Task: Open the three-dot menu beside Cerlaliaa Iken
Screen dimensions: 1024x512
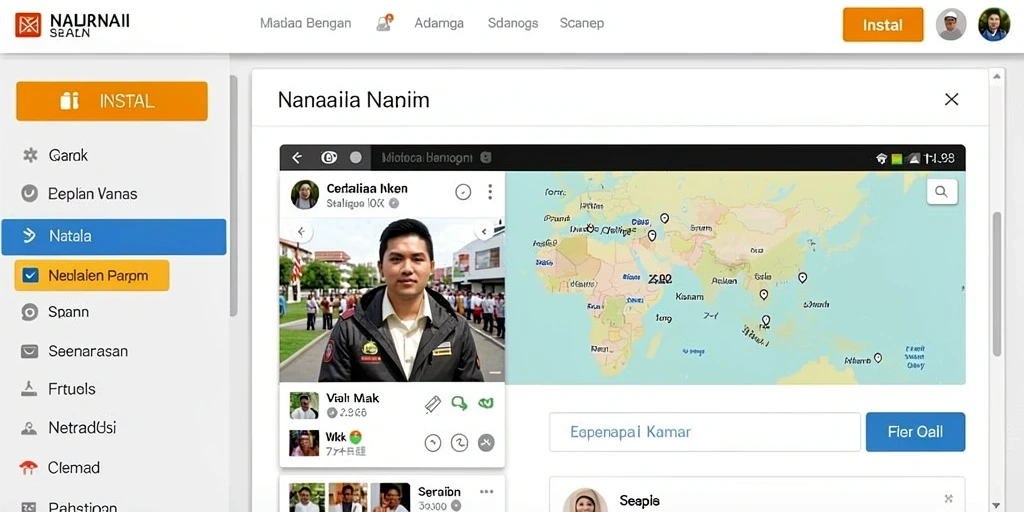Action: 490,192
